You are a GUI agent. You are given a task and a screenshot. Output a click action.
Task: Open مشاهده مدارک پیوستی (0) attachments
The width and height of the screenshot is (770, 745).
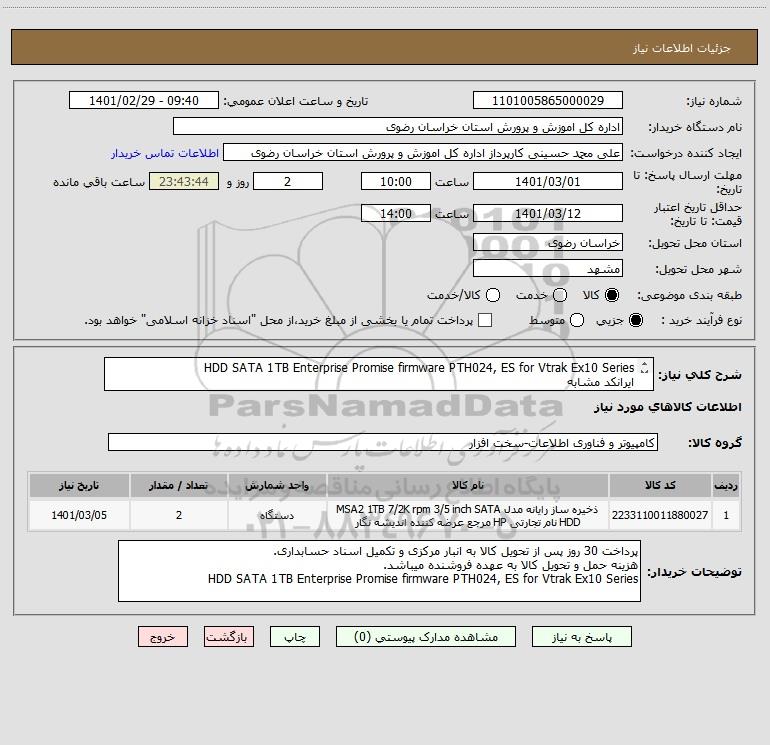pos(426,636)
